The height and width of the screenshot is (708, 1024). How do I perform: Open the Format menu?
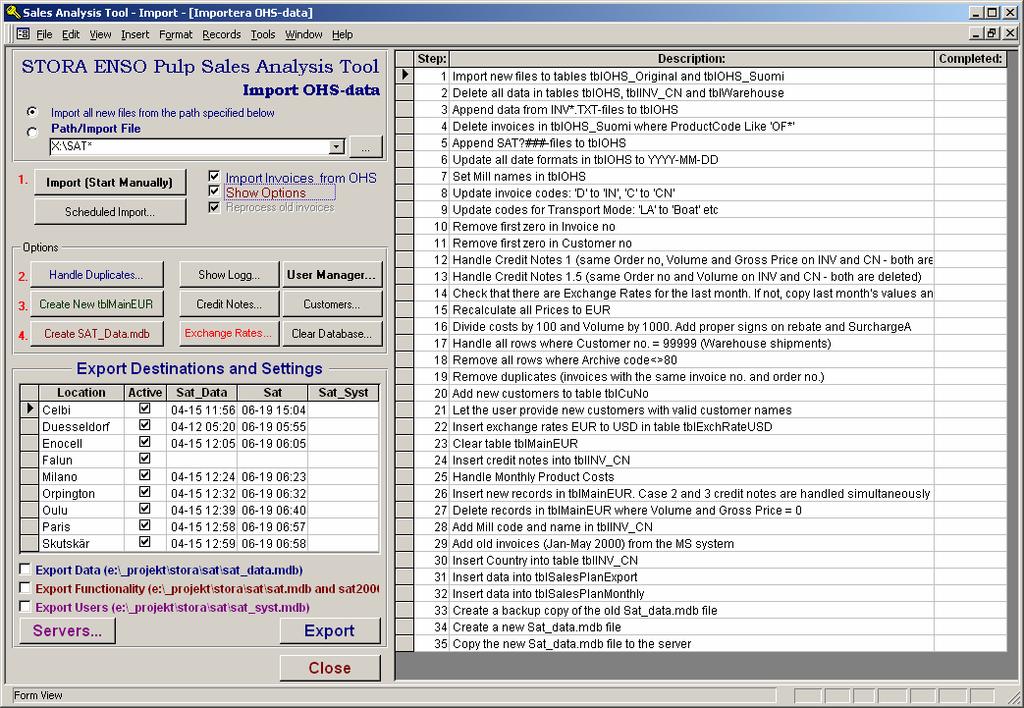point(176,35)
